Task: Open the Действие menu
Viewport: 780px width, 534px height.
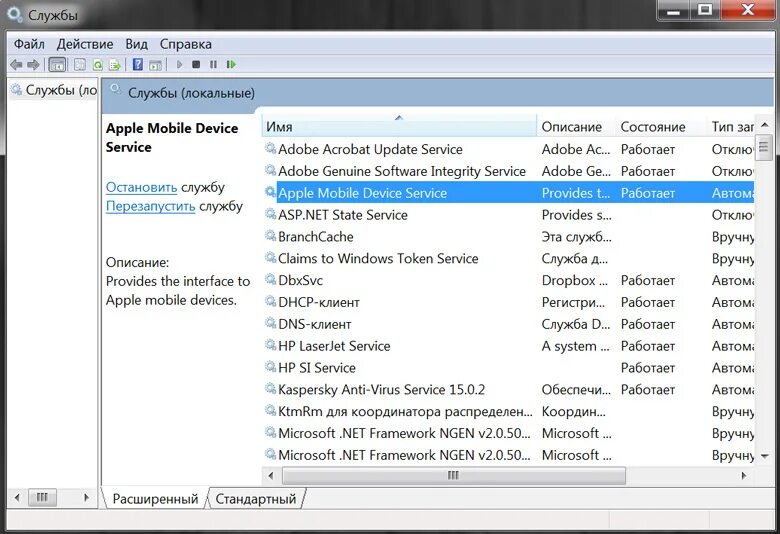Action: [85, 44]
